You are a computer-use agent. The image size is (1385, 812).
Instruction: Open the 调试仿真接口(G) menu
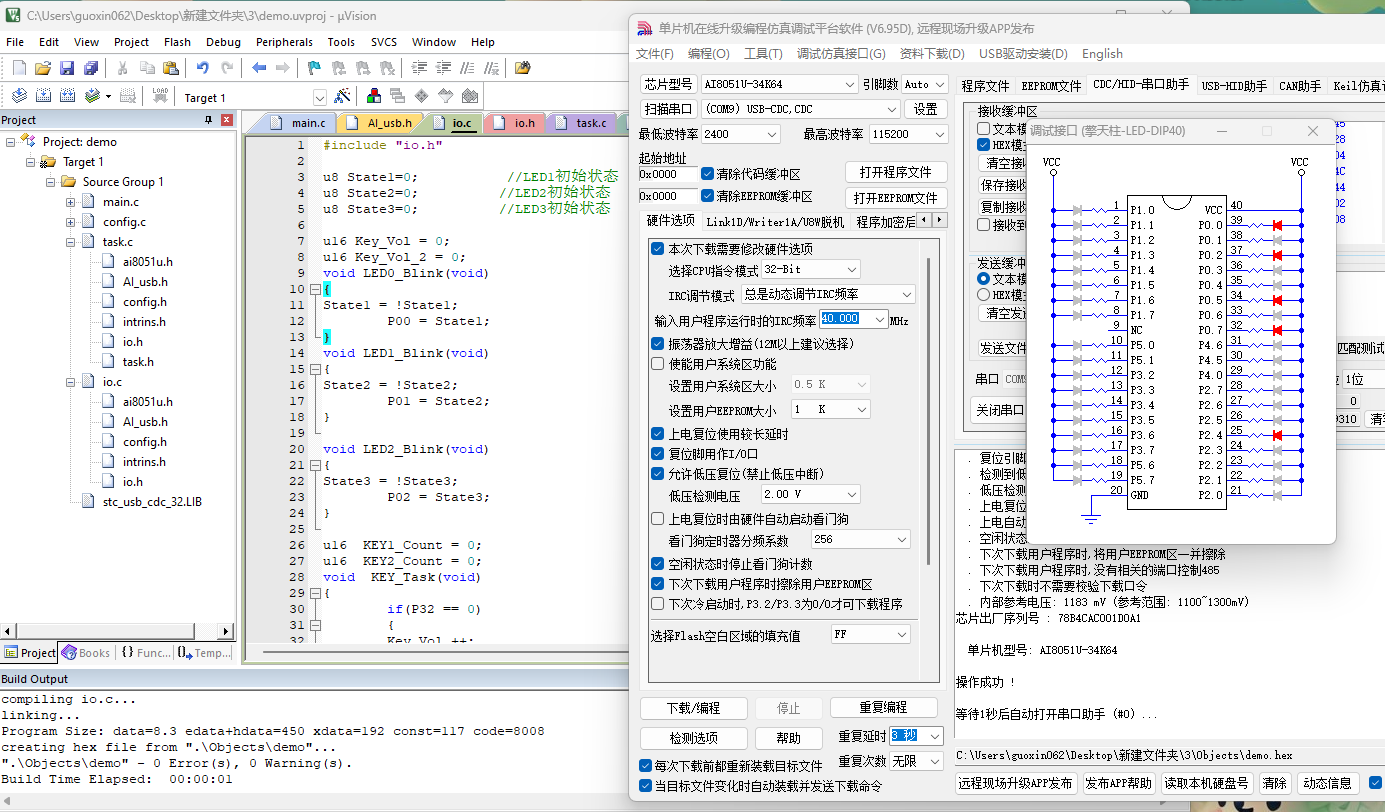coord(841,54)
